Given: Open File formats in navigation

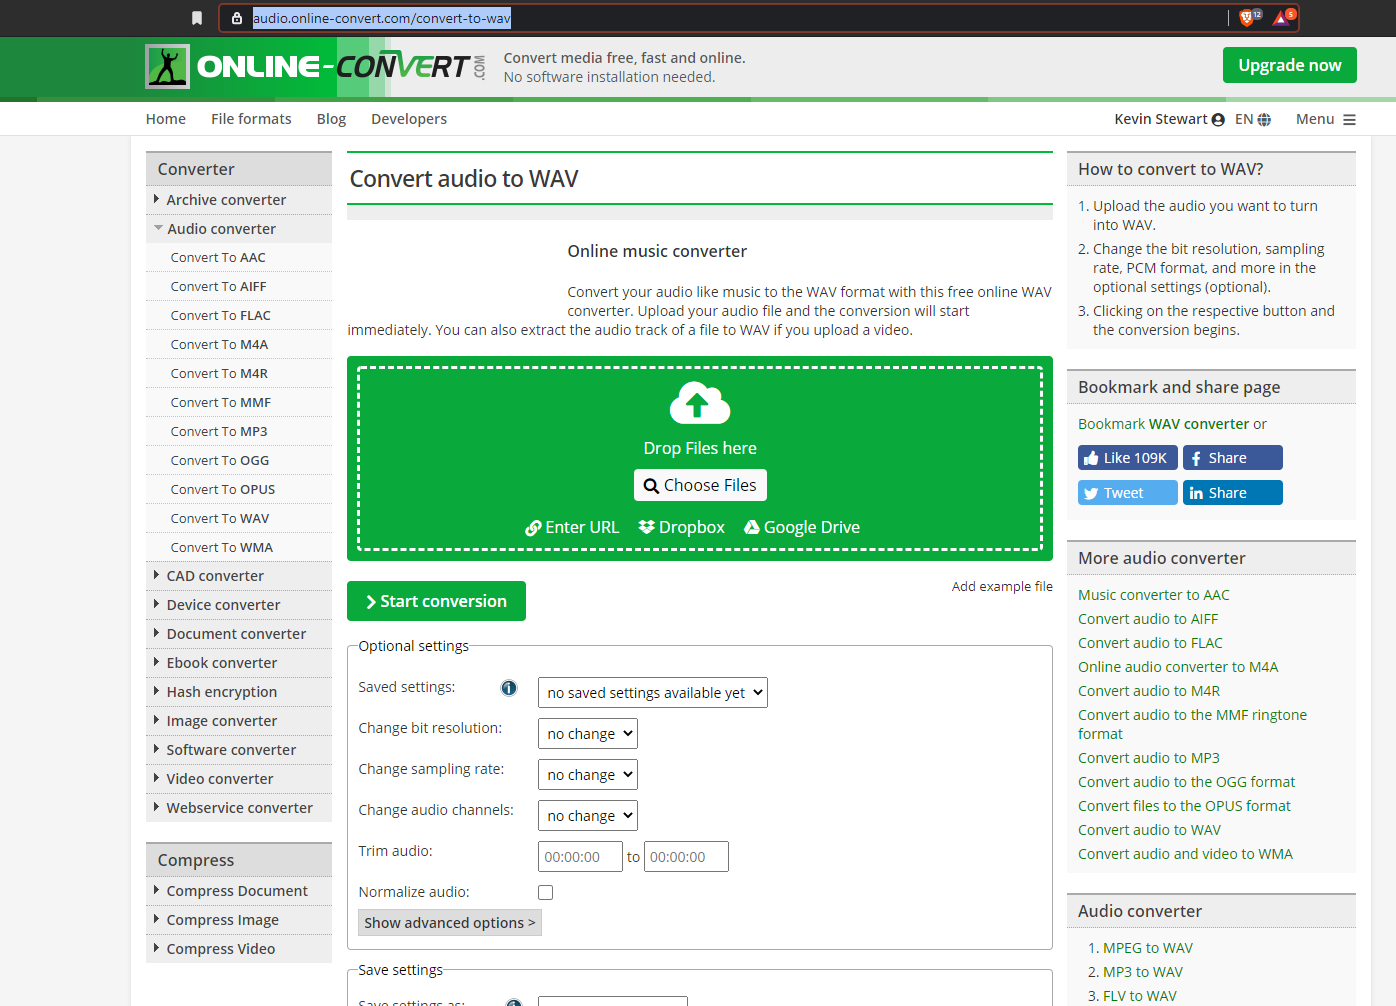Looking at the screenshot, I should 251,119.
